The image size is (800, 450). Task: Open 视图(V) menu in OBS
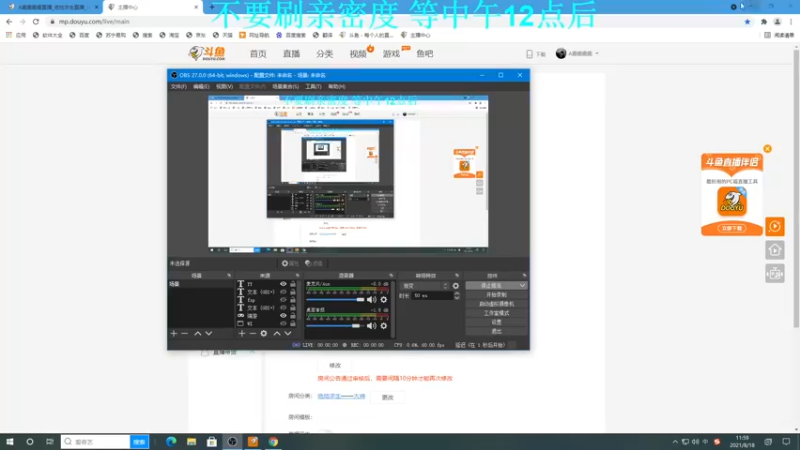pyautogui.click(x=224, y=87)
